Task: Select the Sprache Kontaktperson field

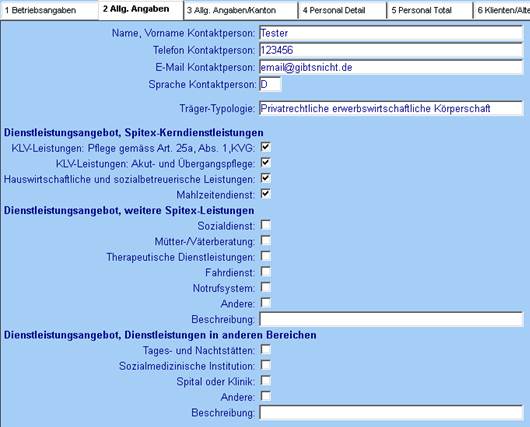Action: 270,84
